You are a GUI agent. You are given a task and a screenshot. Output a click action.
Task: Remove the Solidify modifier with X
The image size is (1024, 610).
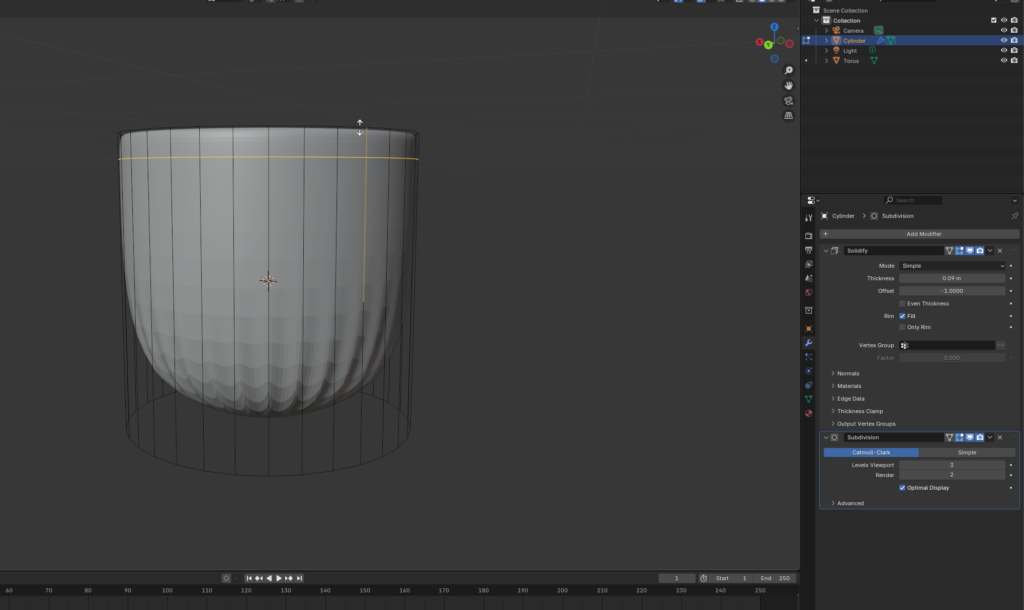(1000, 250)
